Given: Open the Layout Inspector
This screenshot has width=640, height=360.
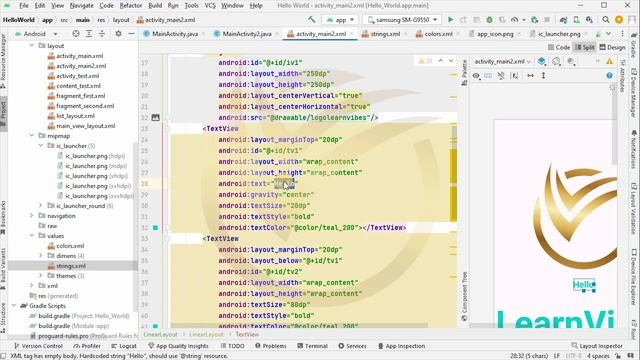Looking at the screenshot, I should tap(597, 346).
